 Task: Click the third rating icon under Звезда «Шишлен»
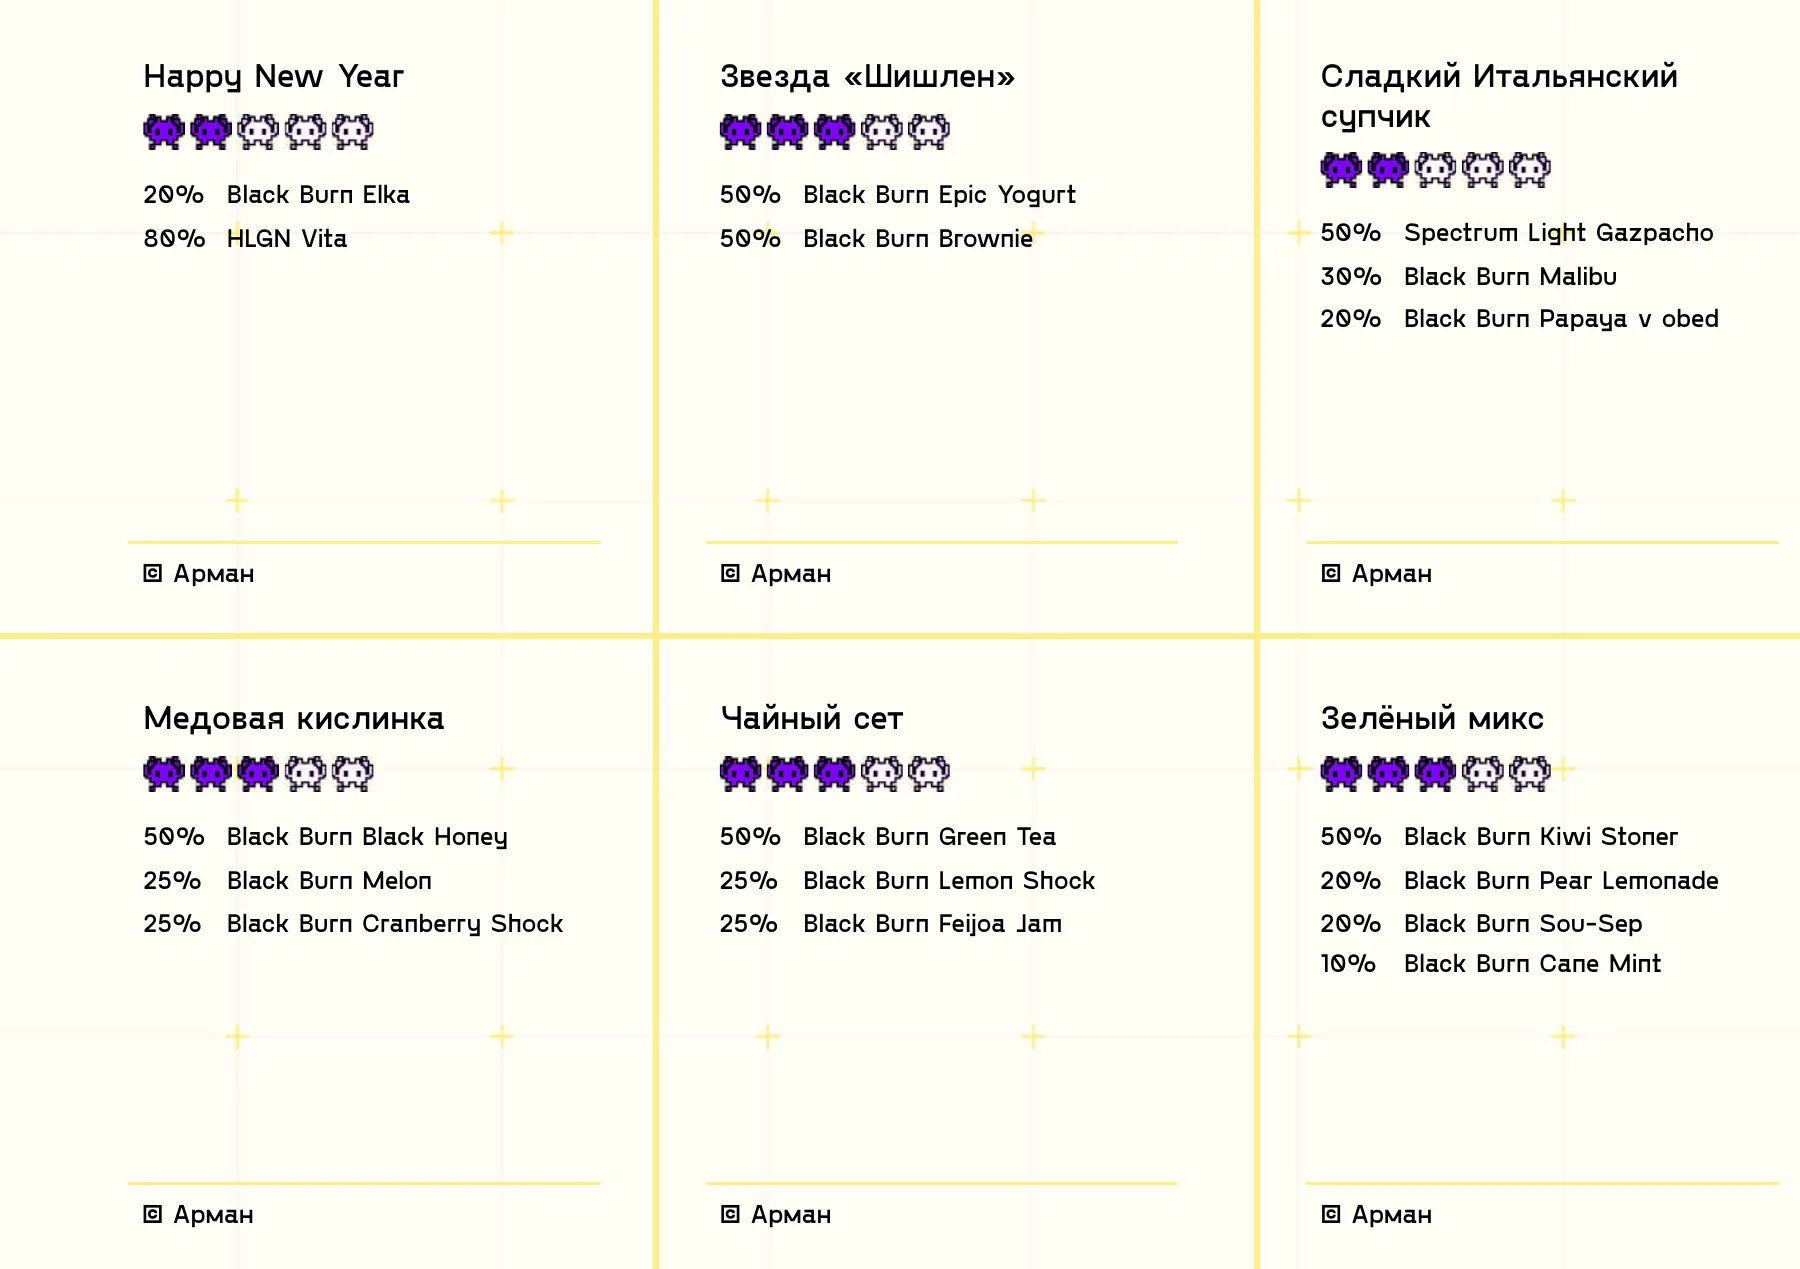pyautogui.click(x=835, y=132)
